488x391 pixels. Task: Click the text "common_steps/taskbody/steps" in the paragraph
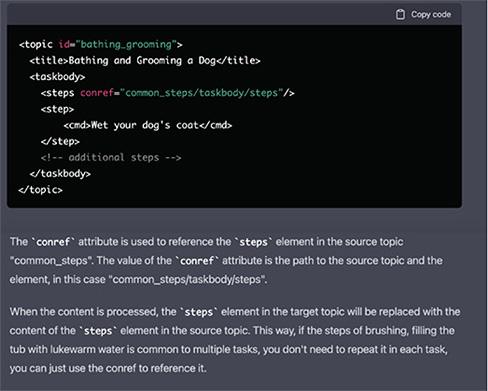click(x=188, y=279)
